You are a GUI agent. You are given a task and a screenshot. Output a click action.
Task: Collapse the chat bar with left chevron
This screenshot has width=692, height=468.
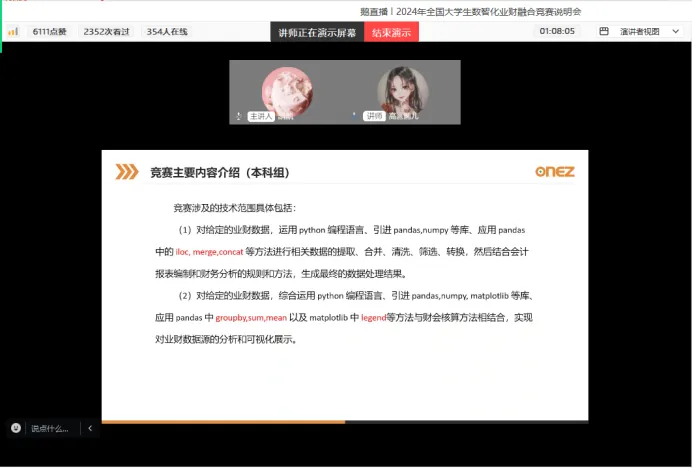click(x=90, y=428)
